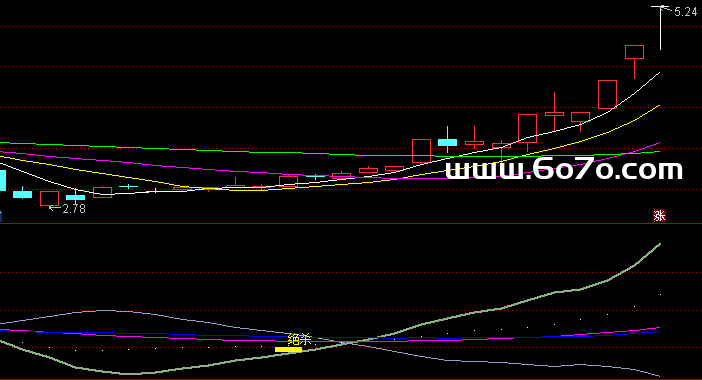Click the 5.24 high price label
702x380 pixels.
[x=685, y=12]
